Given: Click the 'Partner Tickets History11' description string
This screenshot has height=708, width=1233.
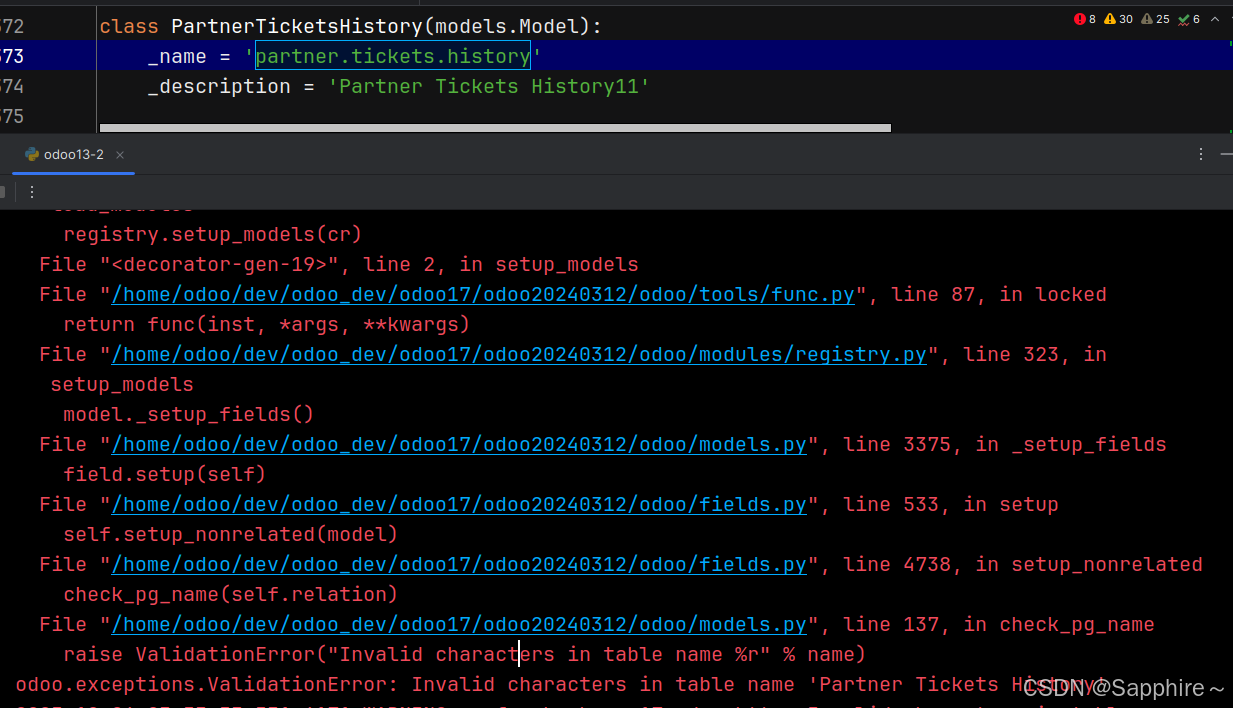Looking at the screenshot, I should point(489,87).
